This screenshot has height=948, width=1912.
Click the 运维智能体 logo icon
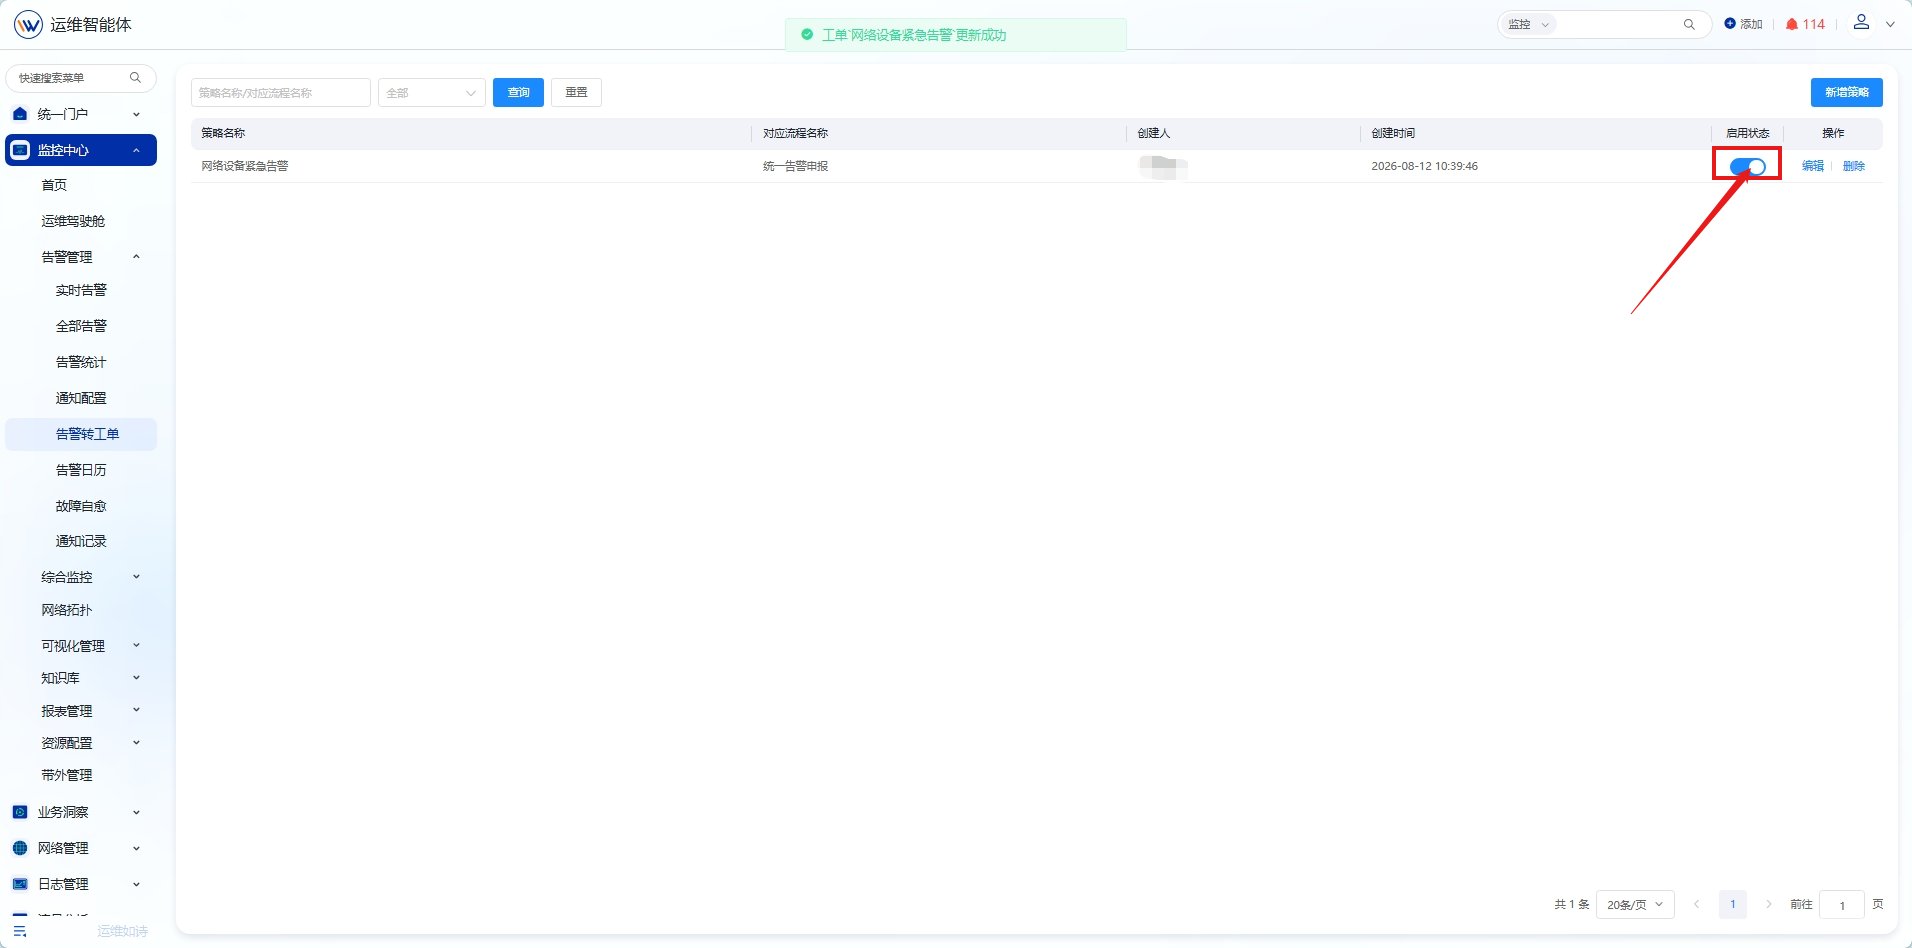[28, 24]
